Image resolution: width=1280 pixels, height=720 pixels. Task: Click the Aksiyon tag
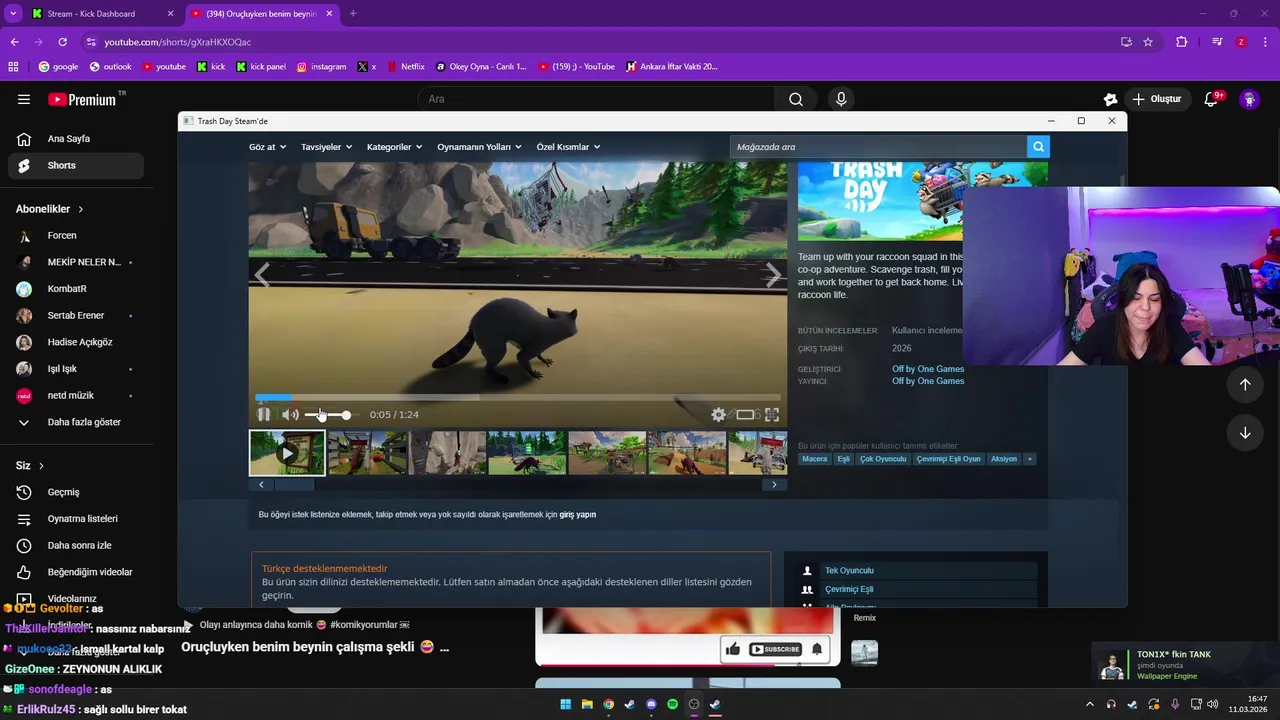coord(1003,459)
